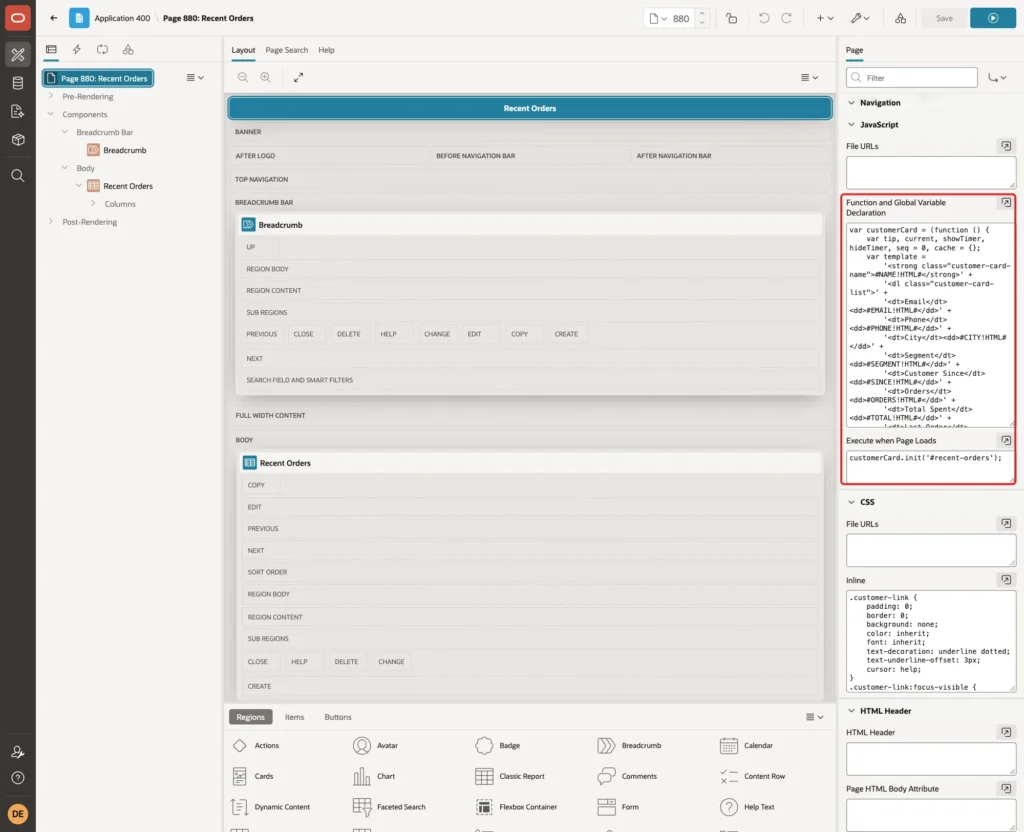This screenshot has height=832, width=1024.
Task: Open Application 400 breadcrumb link
Action: [122, 18]
